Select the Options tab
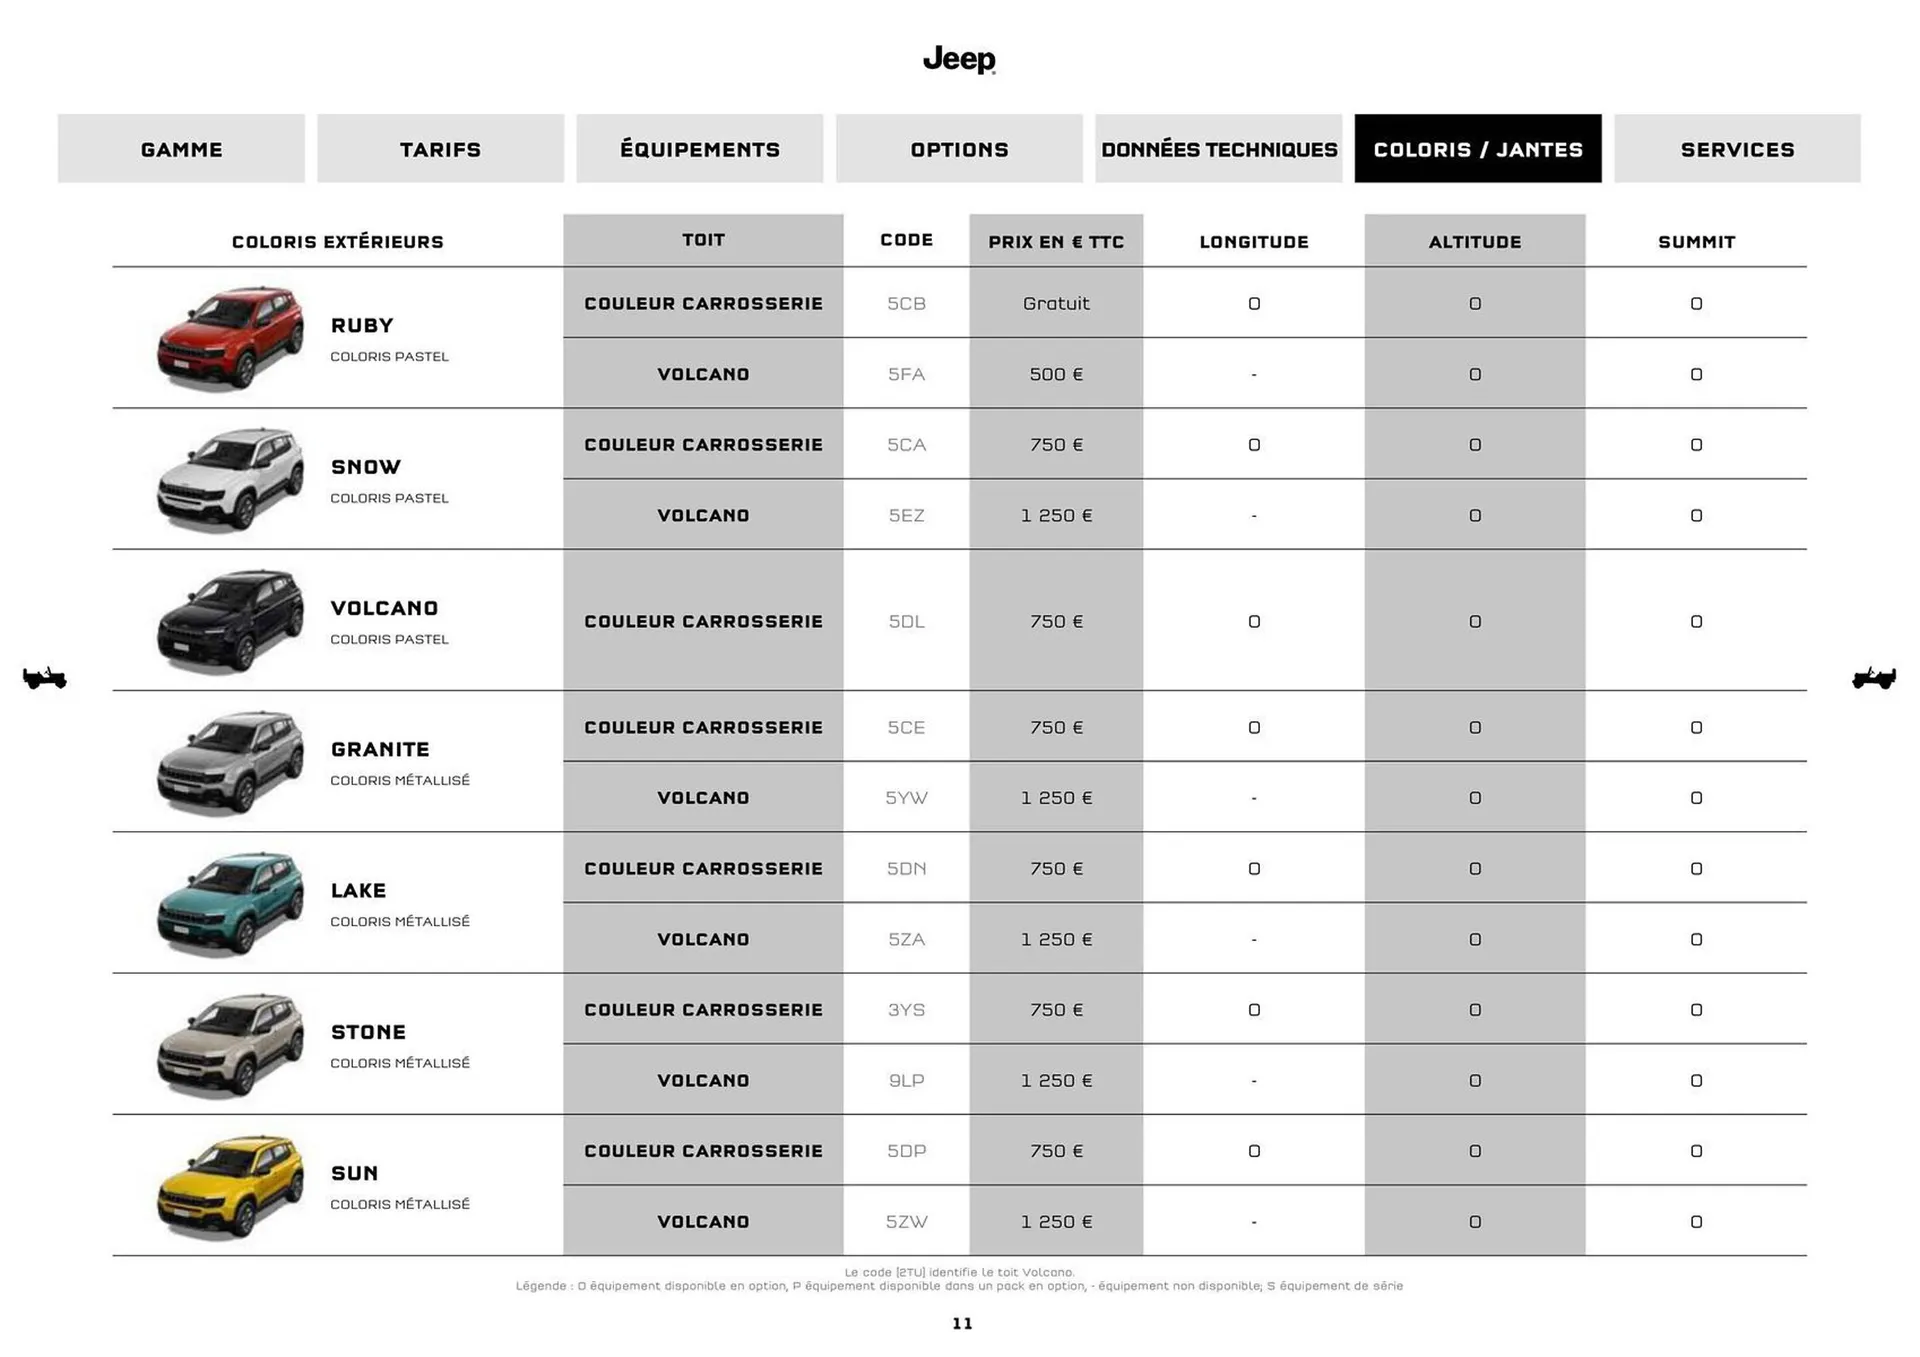The width and height of the screenshot is (1920, 1357). (x=959, y=149)
